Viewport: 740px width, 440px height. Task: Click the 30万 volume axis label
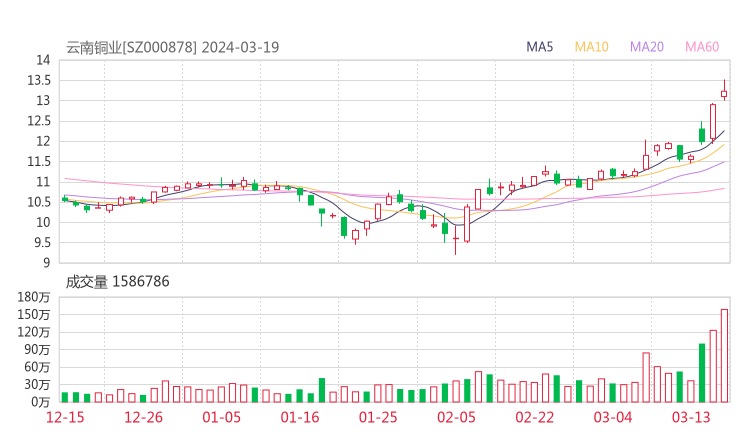click(37, 384)
